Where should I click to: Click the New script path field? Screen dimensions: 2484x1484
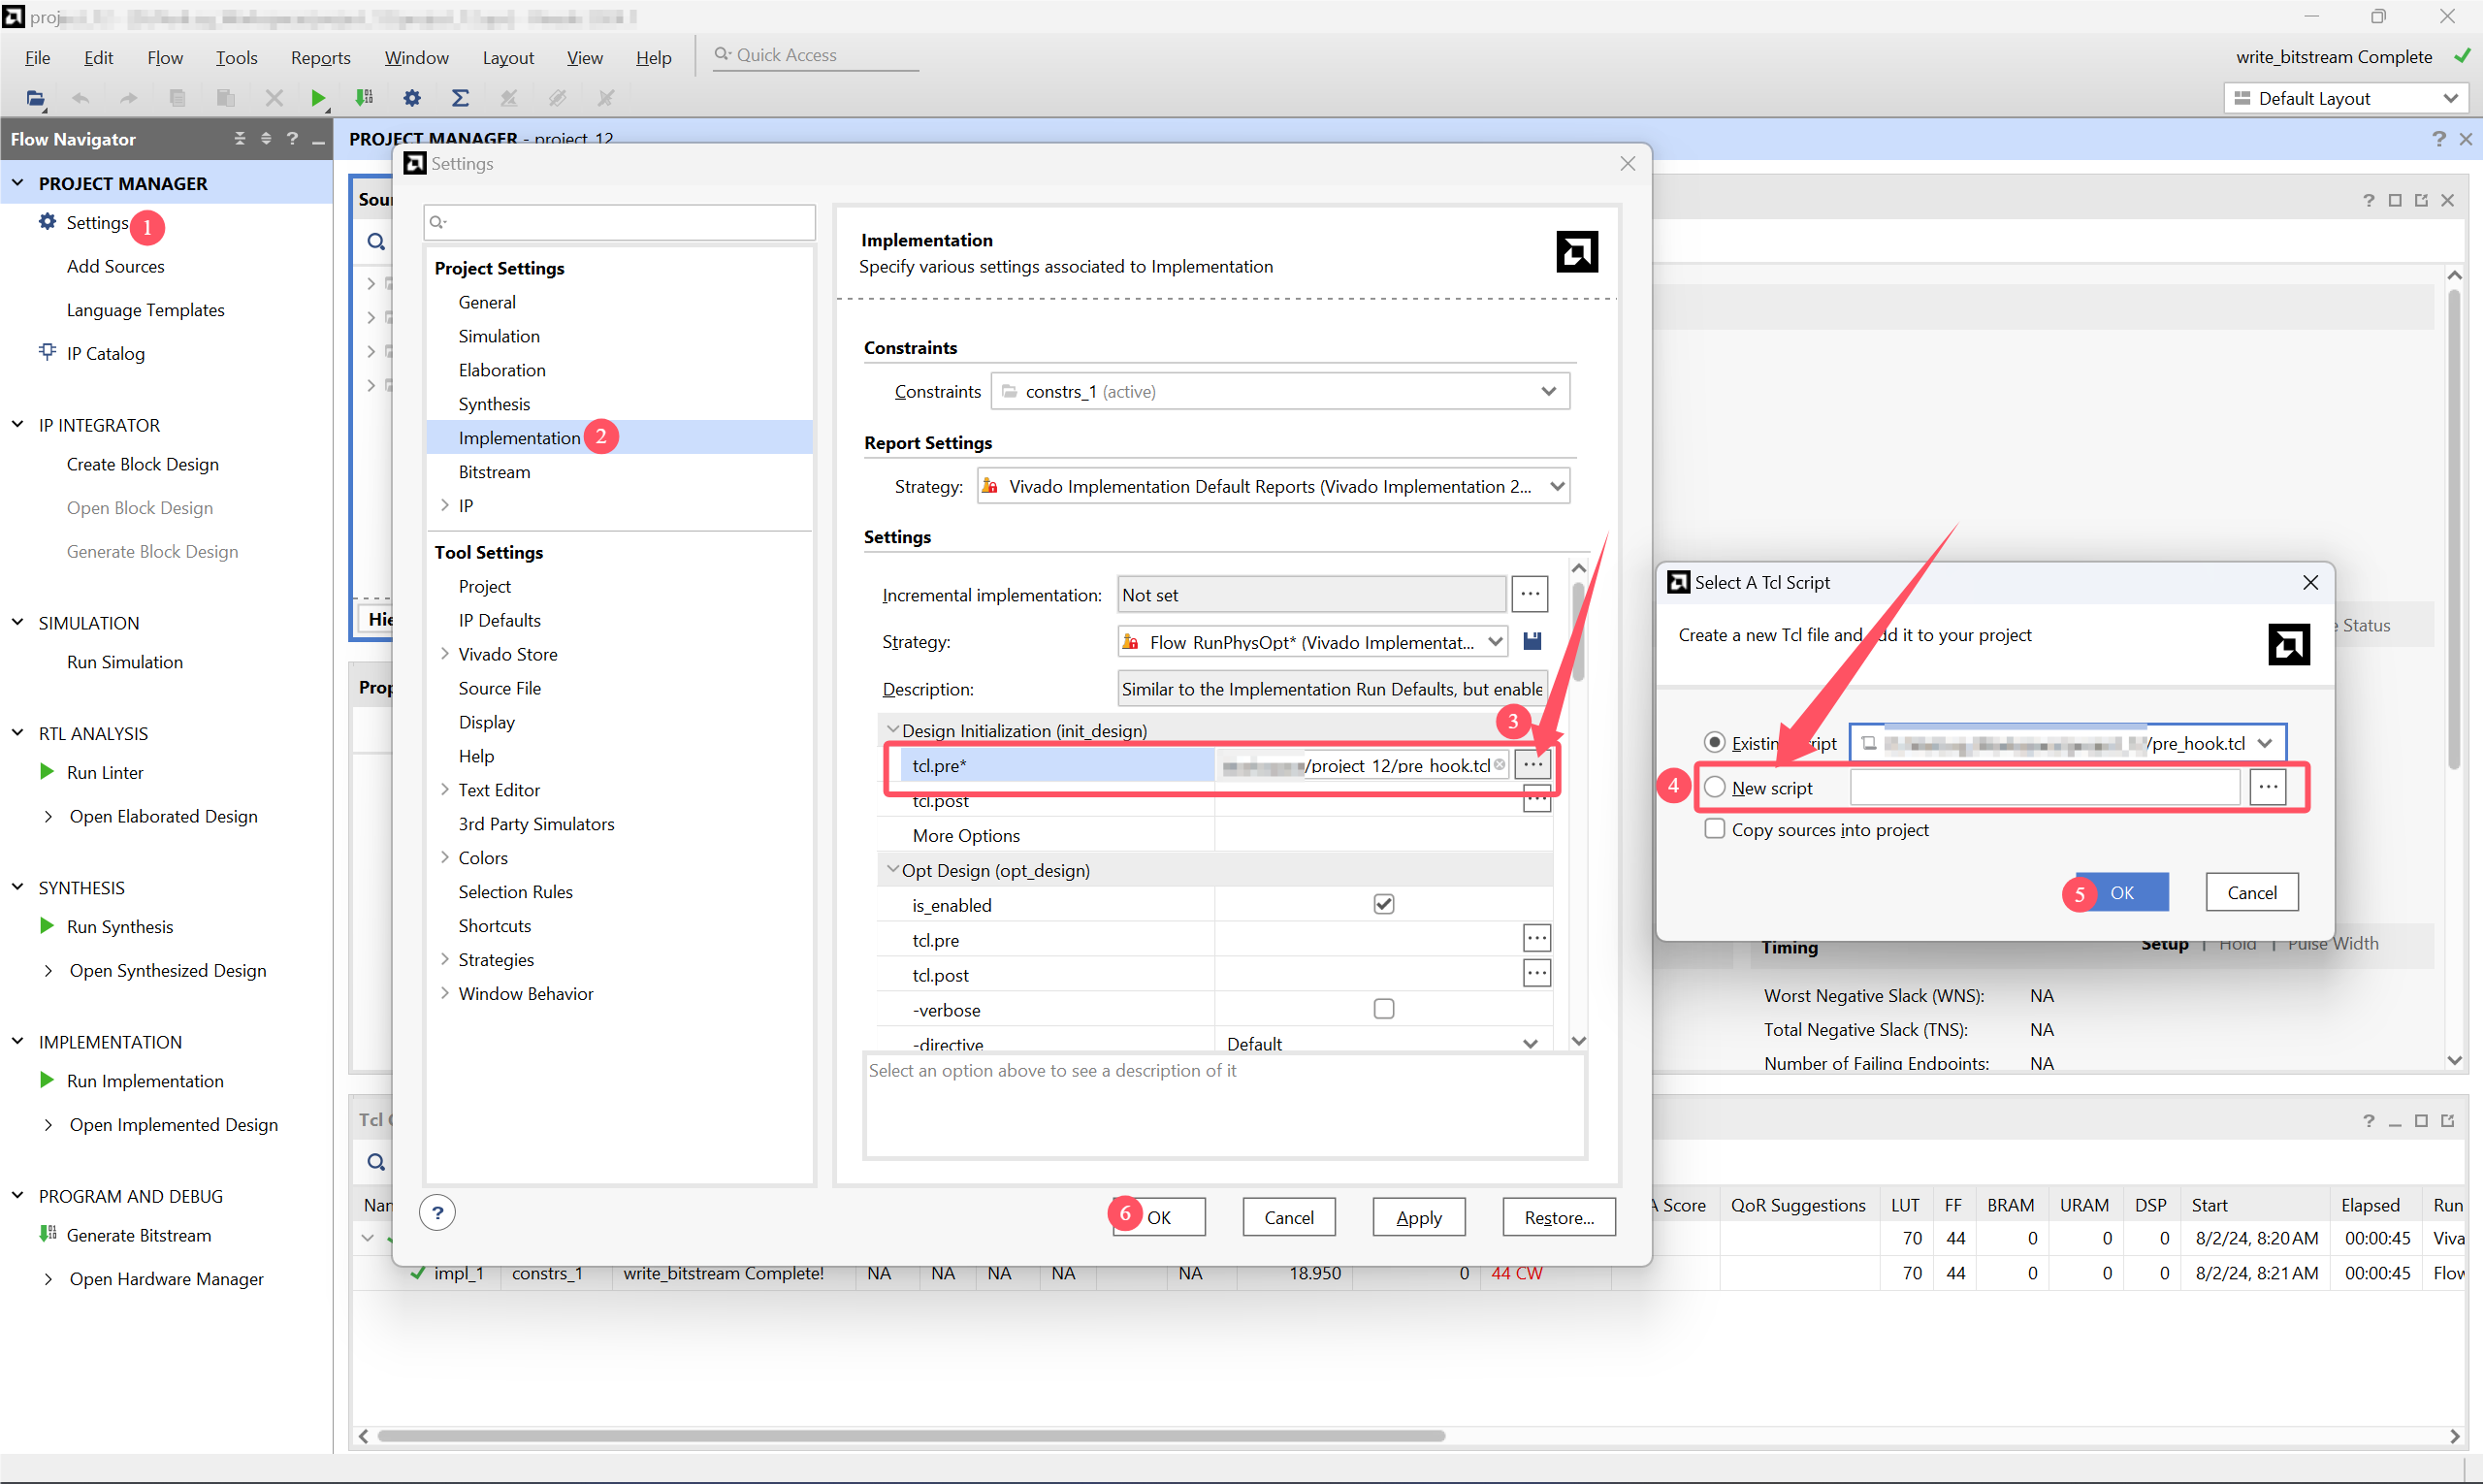click(x=2044, y=788)
